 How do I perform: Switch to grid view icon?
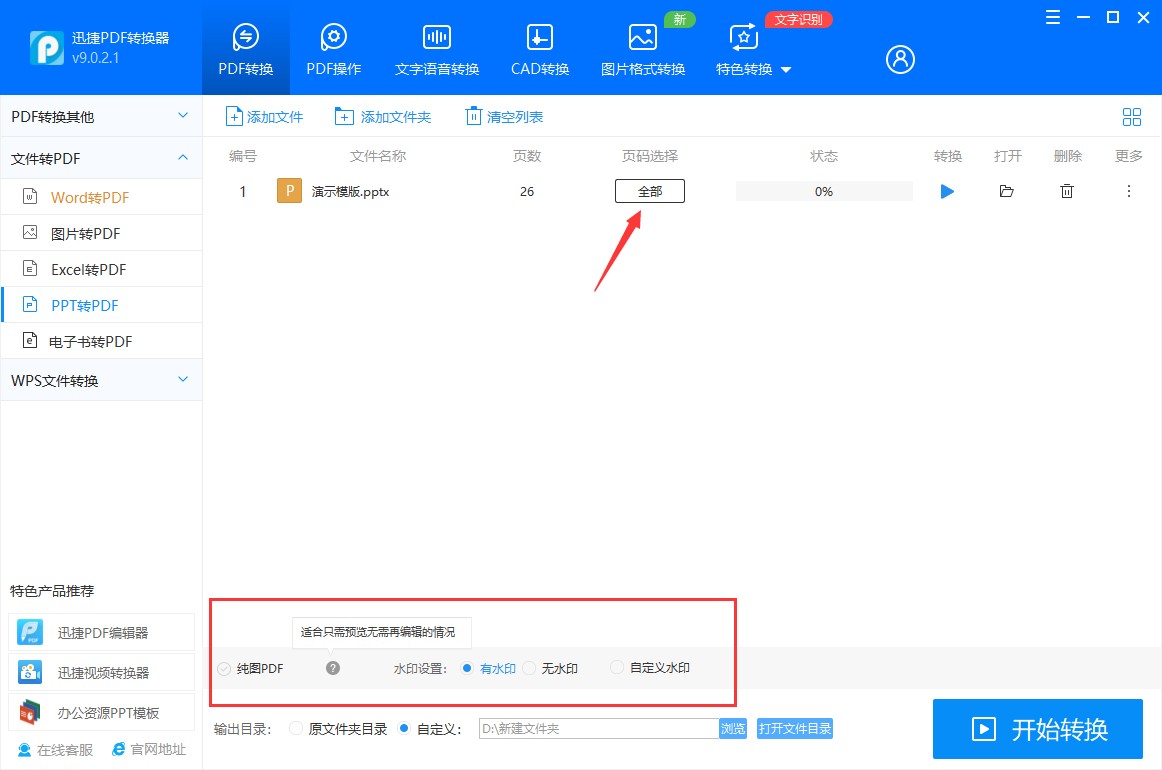point(1132,116)
